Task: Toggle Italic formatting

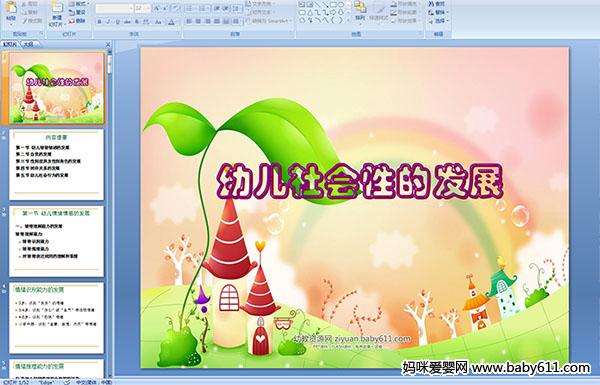Action: click(x=108, y=22)
